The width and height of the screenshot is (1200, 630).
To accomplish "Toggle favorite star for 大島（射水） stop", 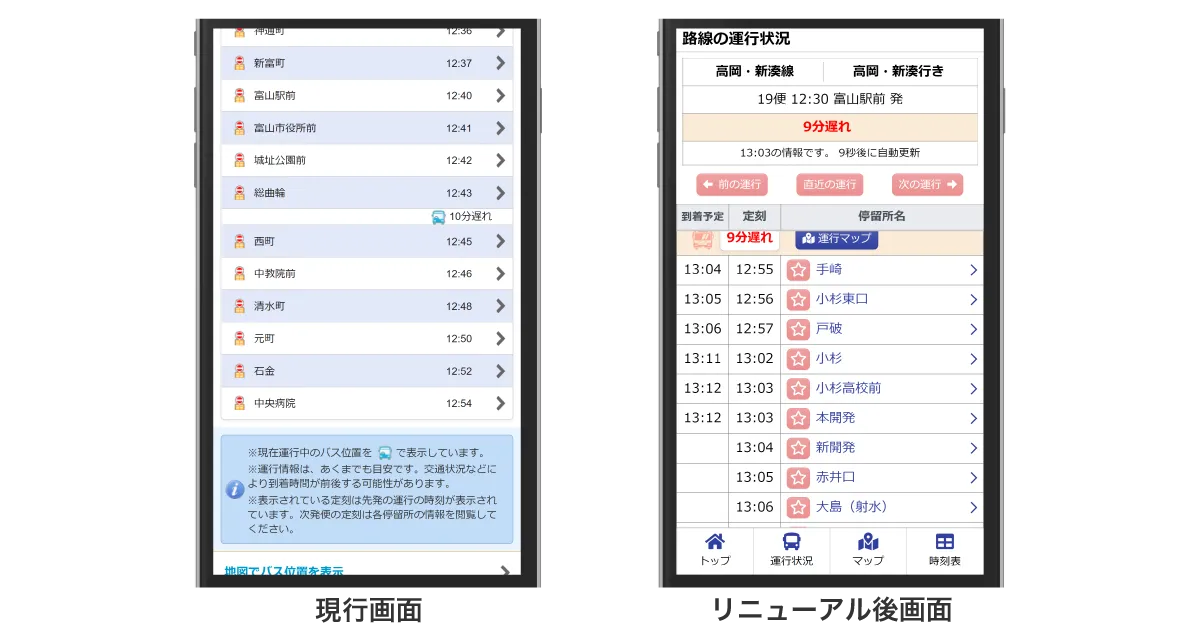I will [x=798, y=507].
